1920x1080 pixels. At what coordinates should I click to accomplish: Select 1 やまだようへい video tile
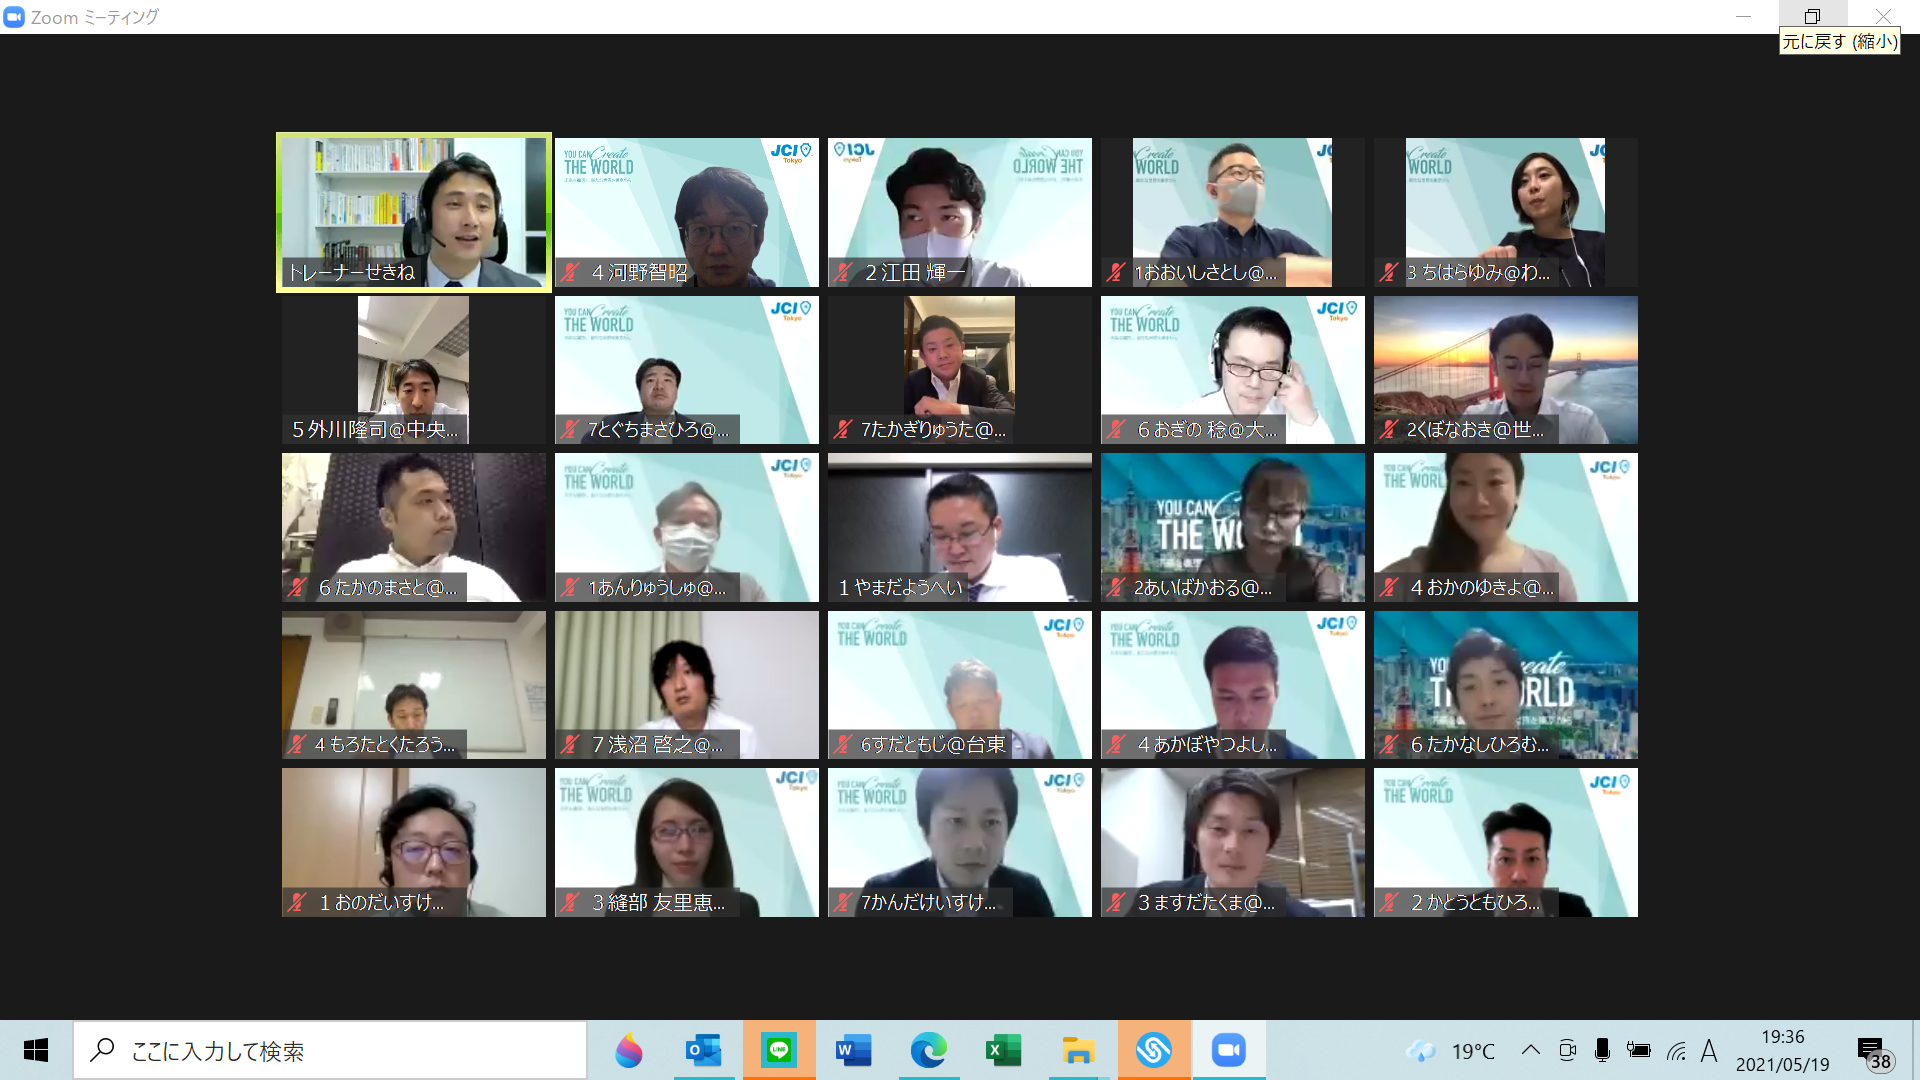tap(959, 527)
